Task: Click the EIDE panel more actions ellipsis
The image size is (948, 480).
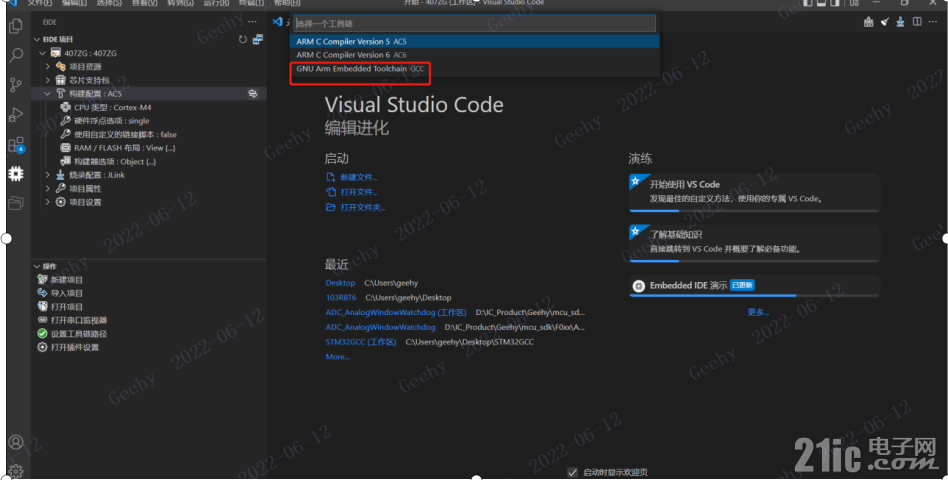Action: click(x=252, y=22)
